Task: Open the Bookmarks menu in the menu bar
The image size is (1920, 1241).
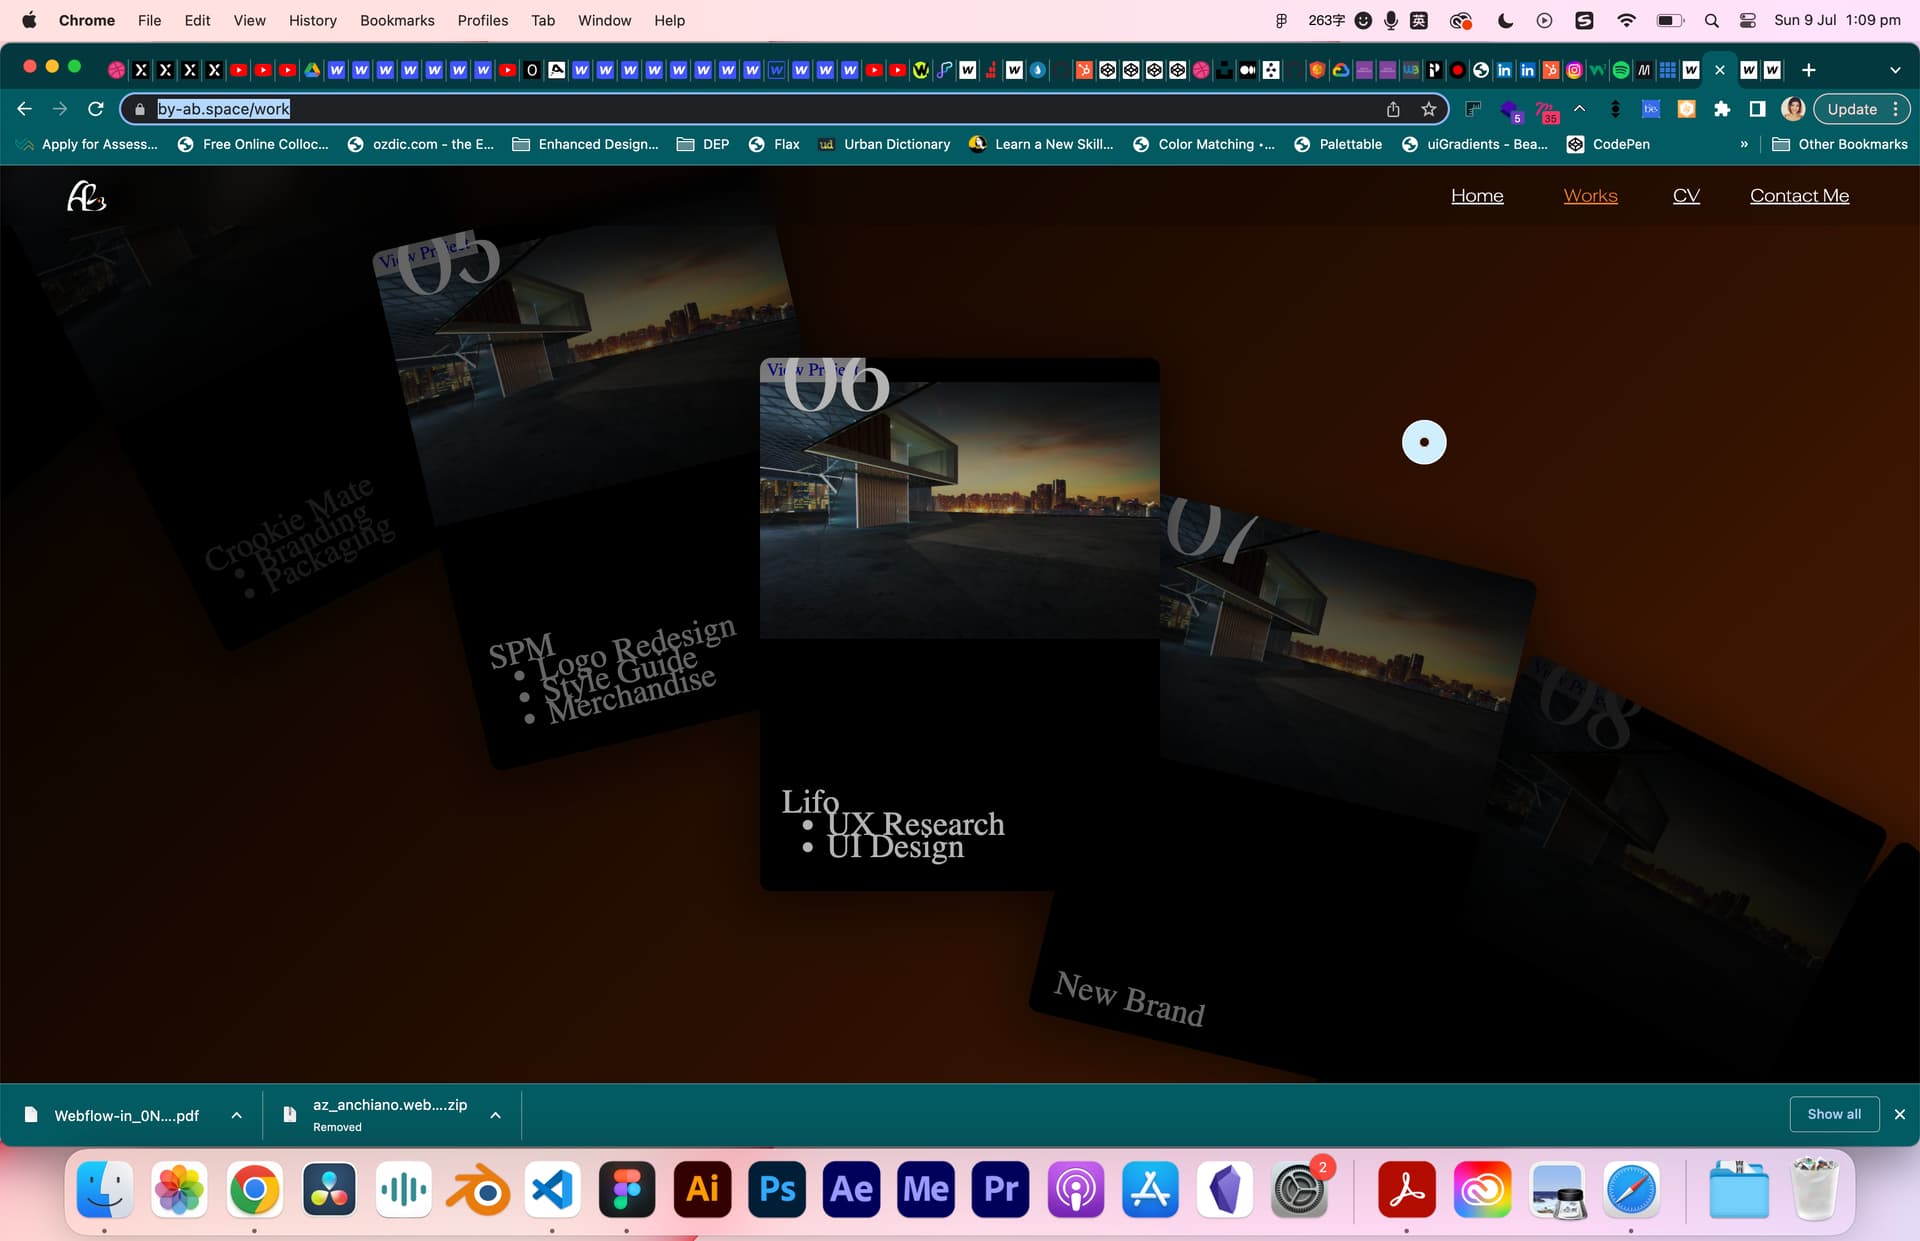Action: click(397, 20)
